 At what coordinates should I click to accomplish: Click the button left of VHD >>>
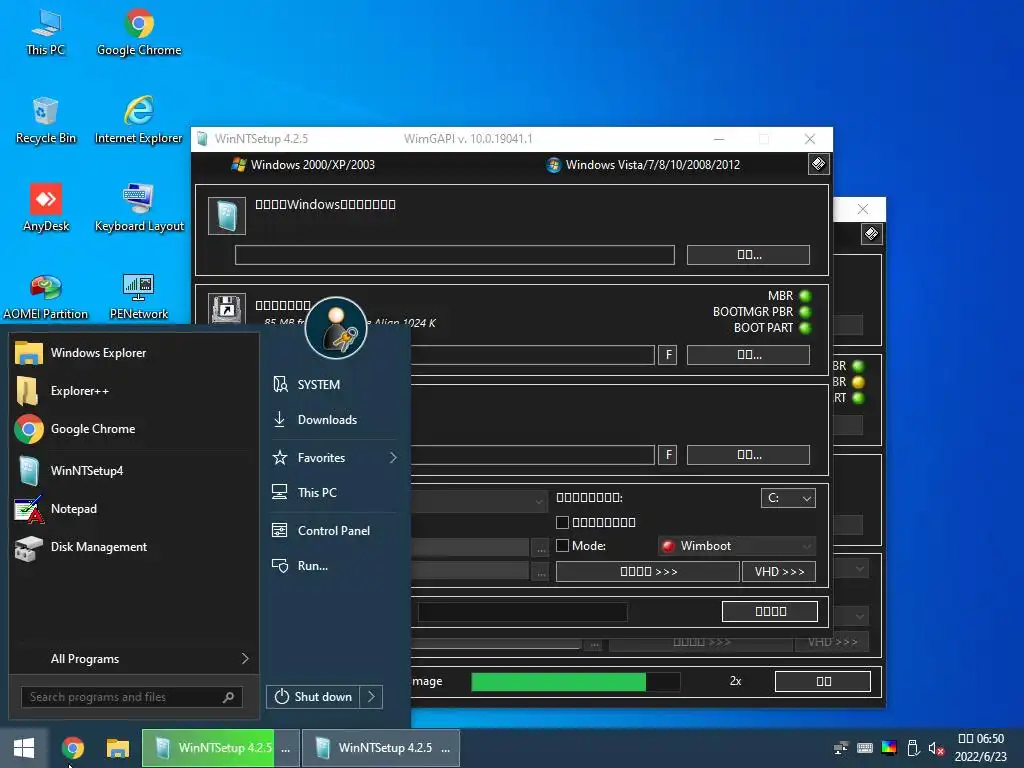point(648,571)
